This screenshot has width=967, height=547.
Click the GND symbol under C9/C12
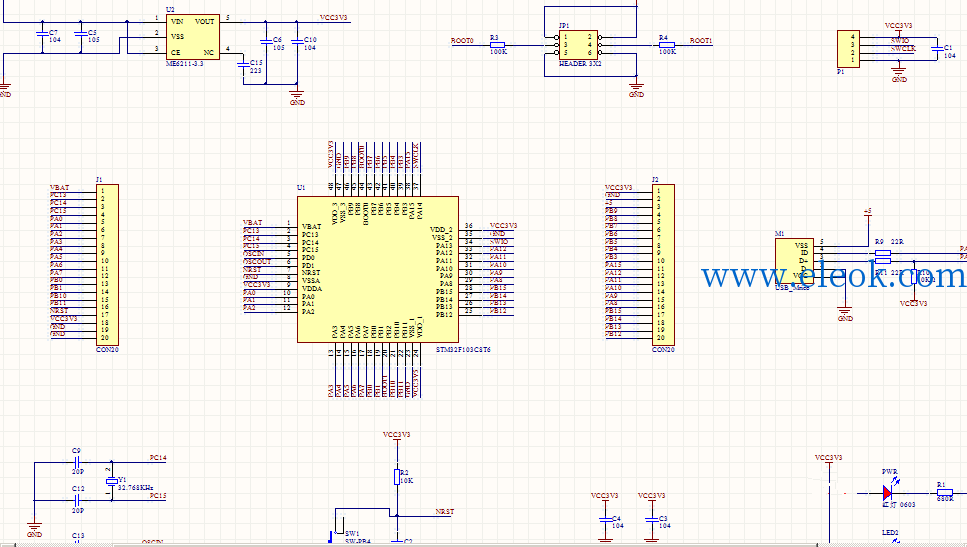[x=35, y=529]
